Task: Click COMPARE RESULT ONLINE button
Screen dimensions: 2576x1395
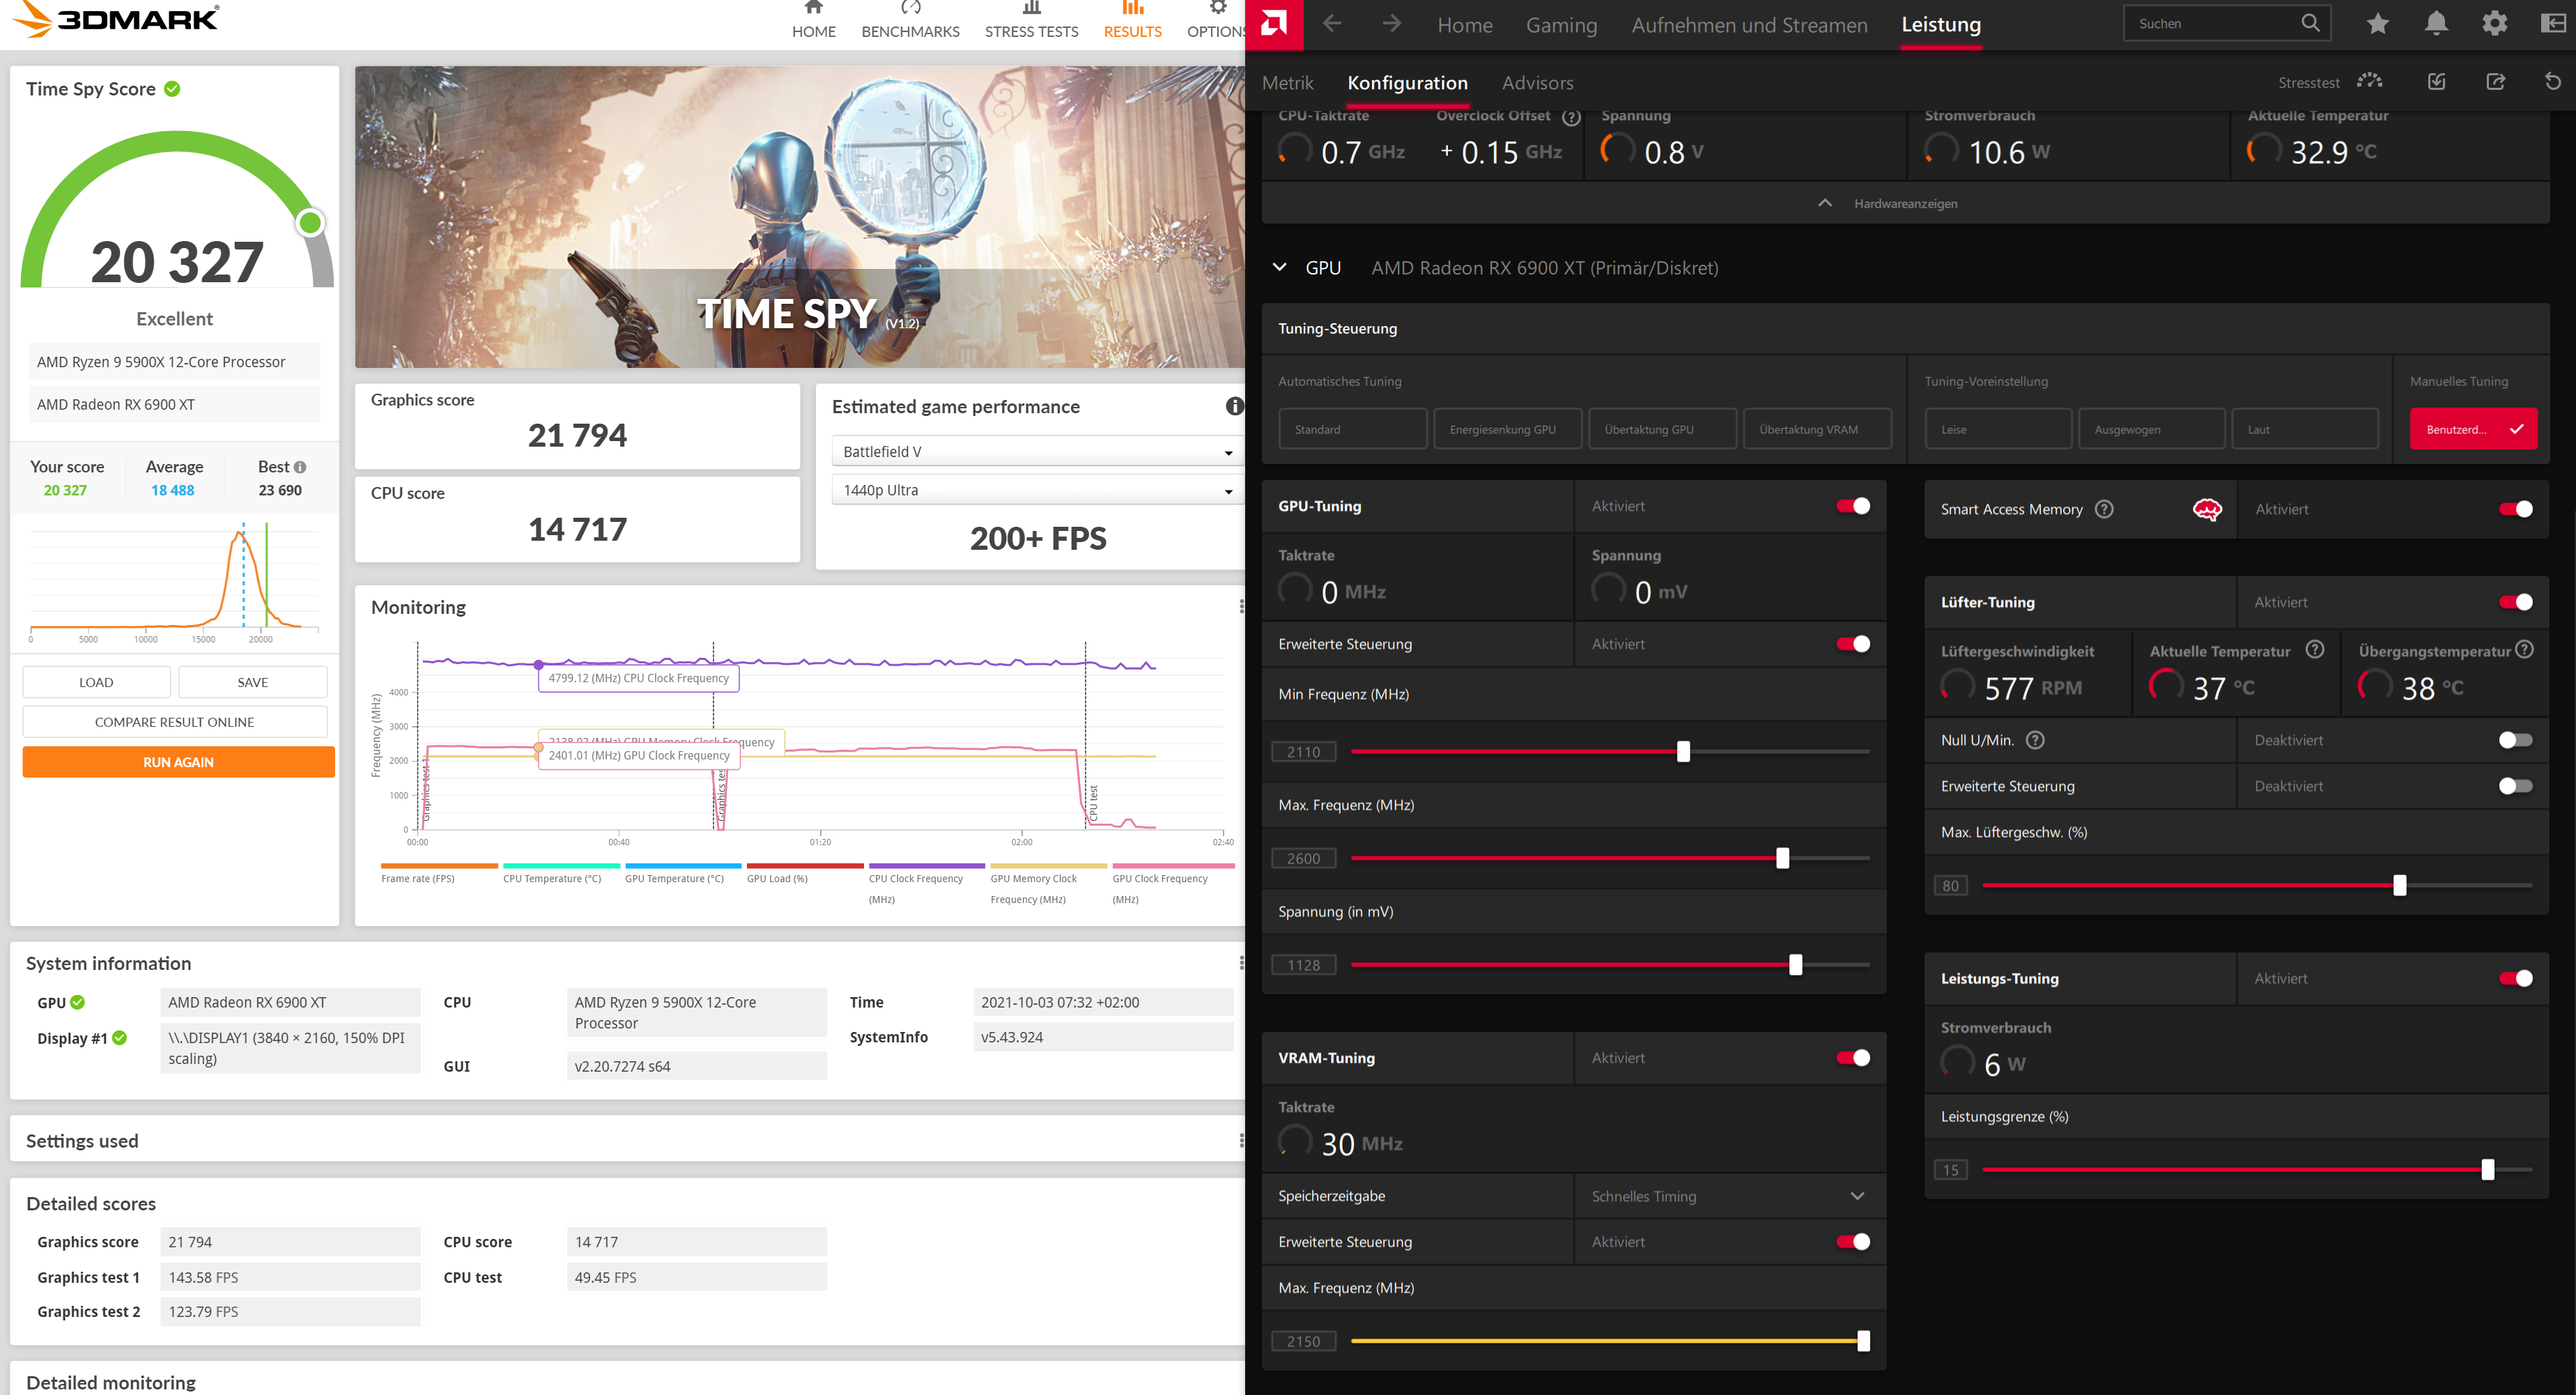Action: [174, 722]
